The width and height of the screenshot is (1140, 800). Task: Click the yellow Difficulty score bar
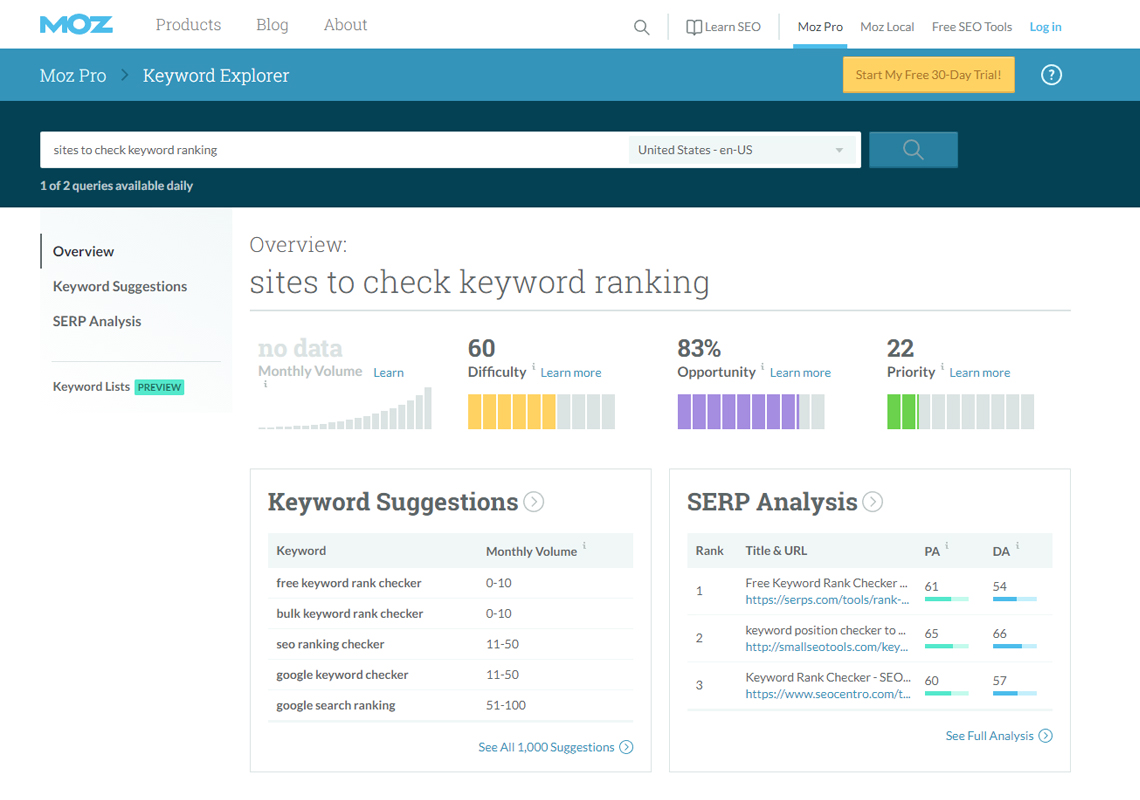(x=541, y=412)
